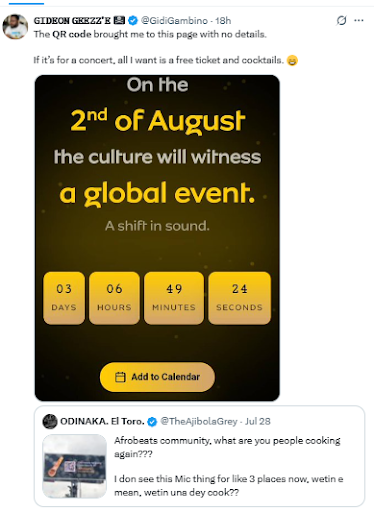Click the laughing emoji in the tweet

tap(292, 60)
